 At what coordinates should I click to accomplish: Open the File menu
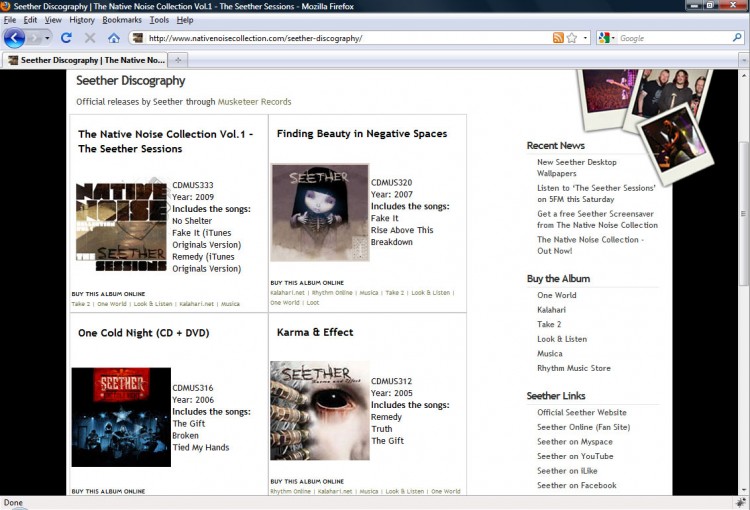[10, 20]
